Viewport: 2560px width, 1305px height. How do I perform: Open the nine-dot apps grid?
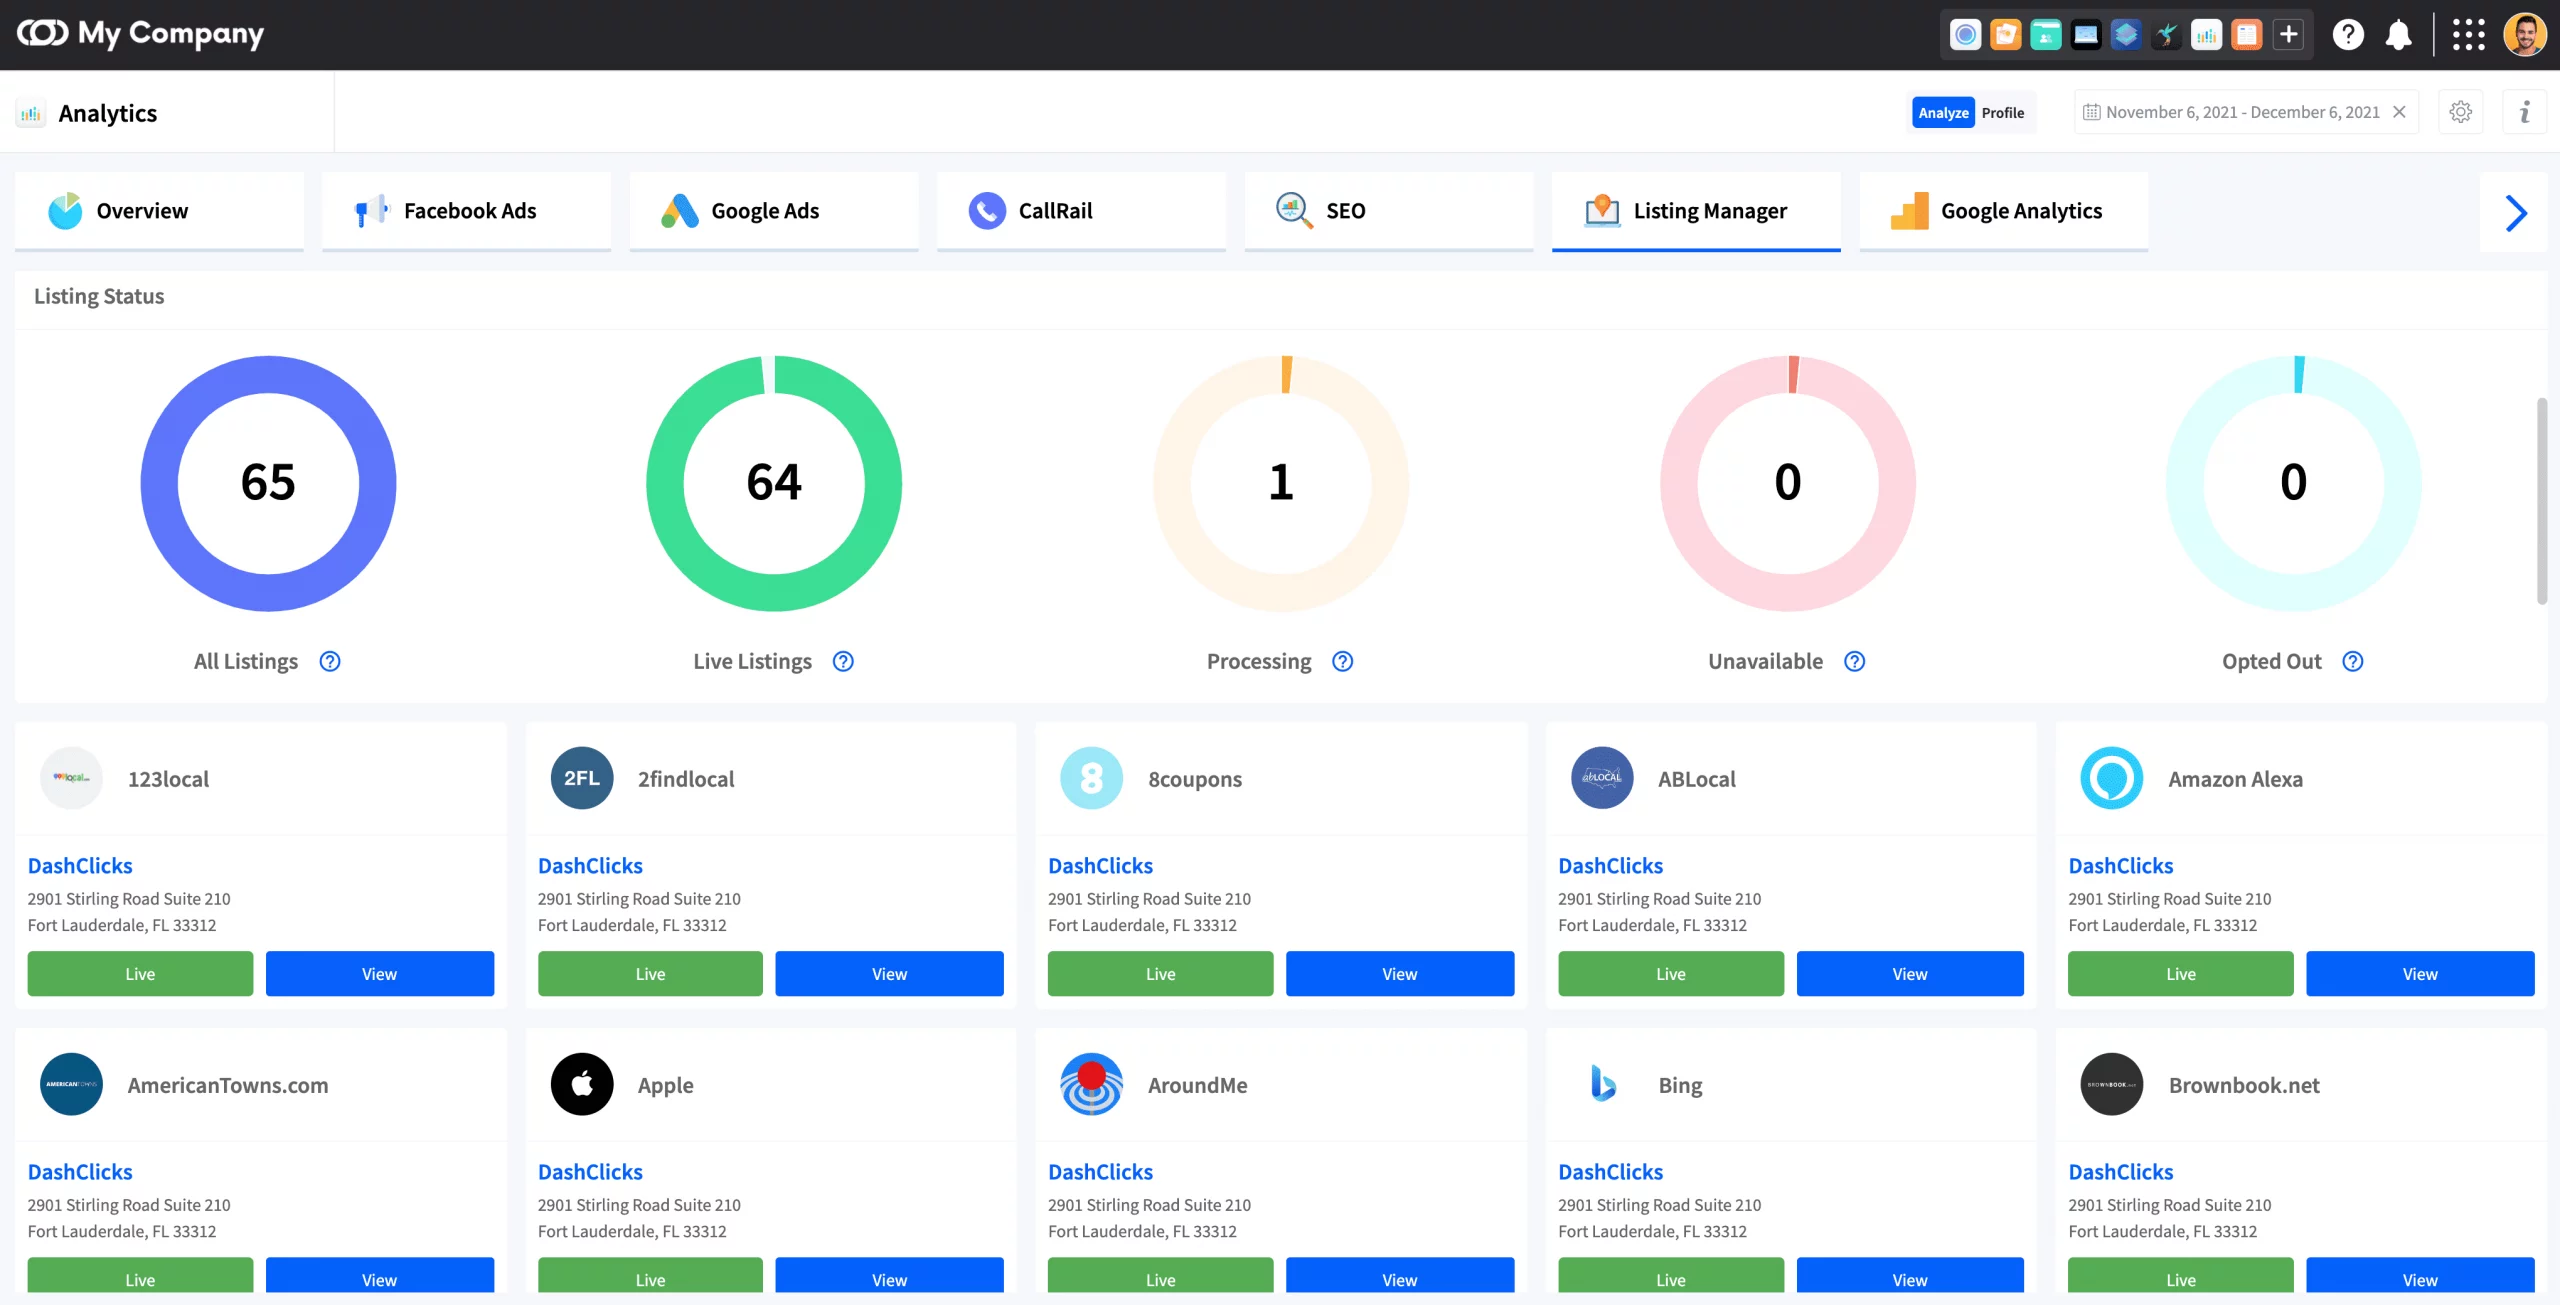click(2468, 35)
